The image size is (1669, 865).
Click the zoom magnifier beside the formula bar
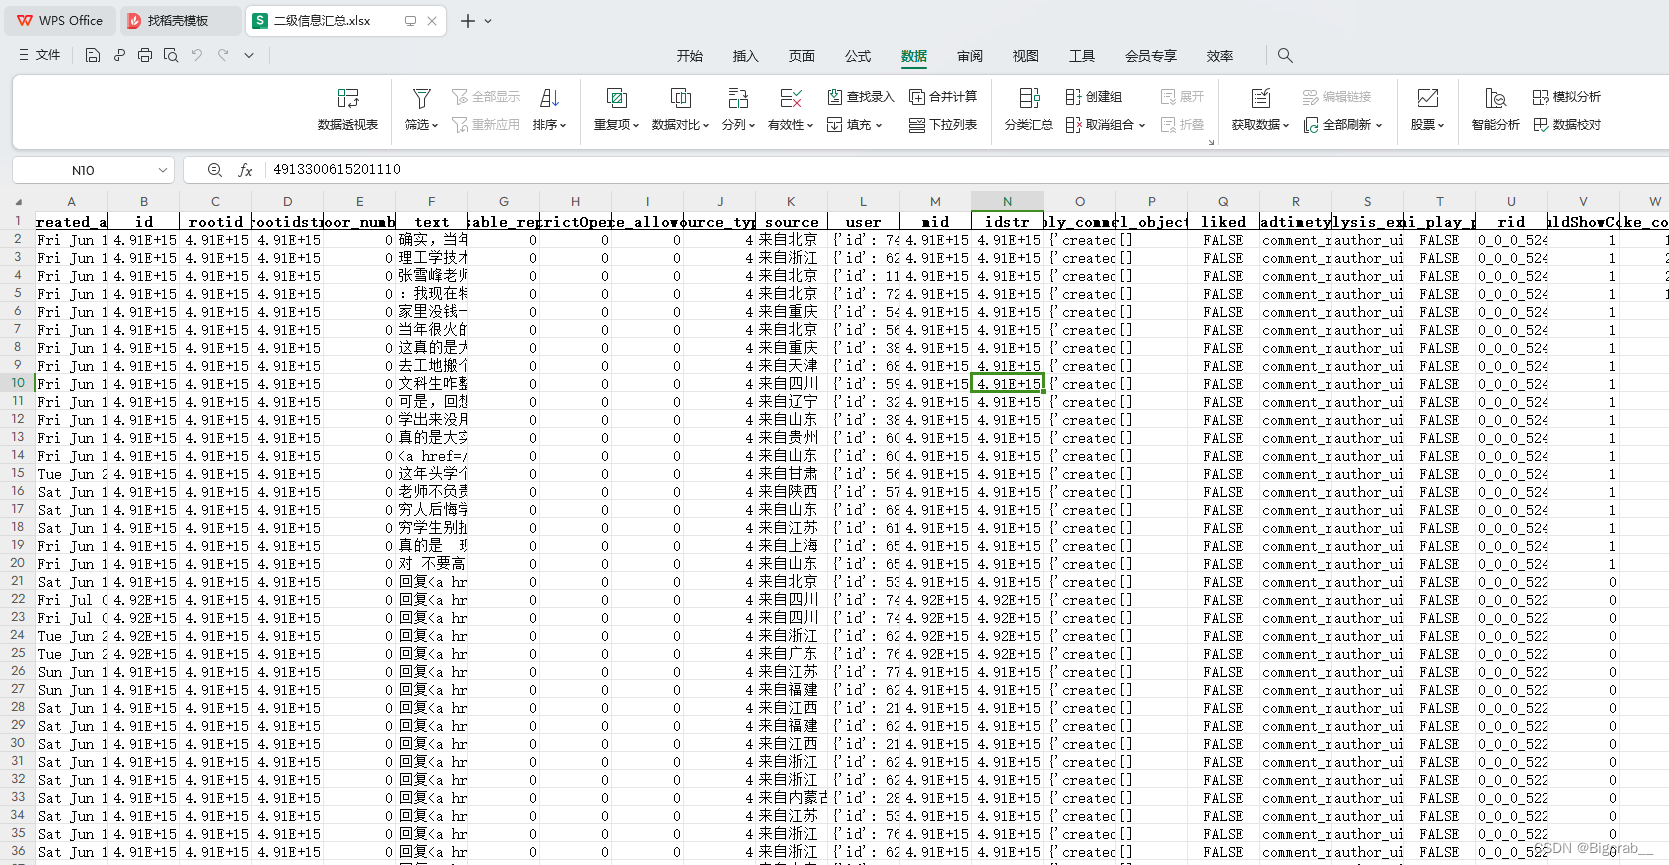pyautogui.click(x=214, y=170)
